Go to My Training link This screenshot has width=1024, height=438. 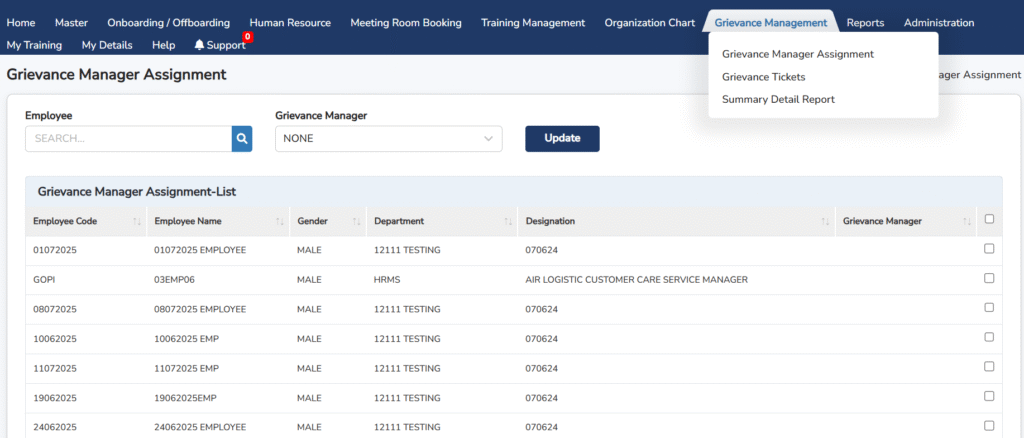pos(34,45)
